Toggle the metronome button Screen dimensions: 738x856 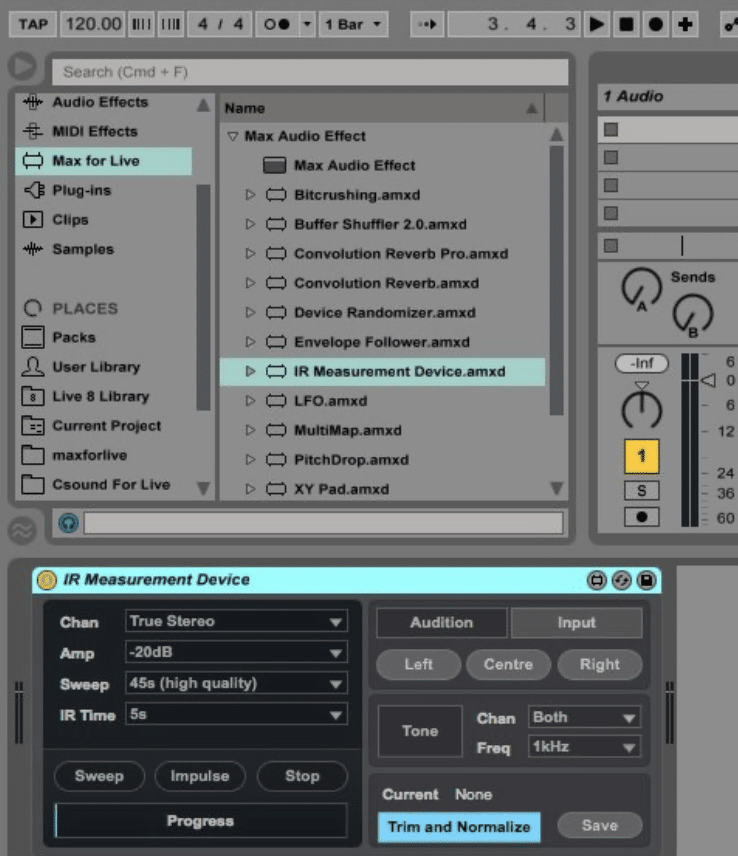point(277,24)
